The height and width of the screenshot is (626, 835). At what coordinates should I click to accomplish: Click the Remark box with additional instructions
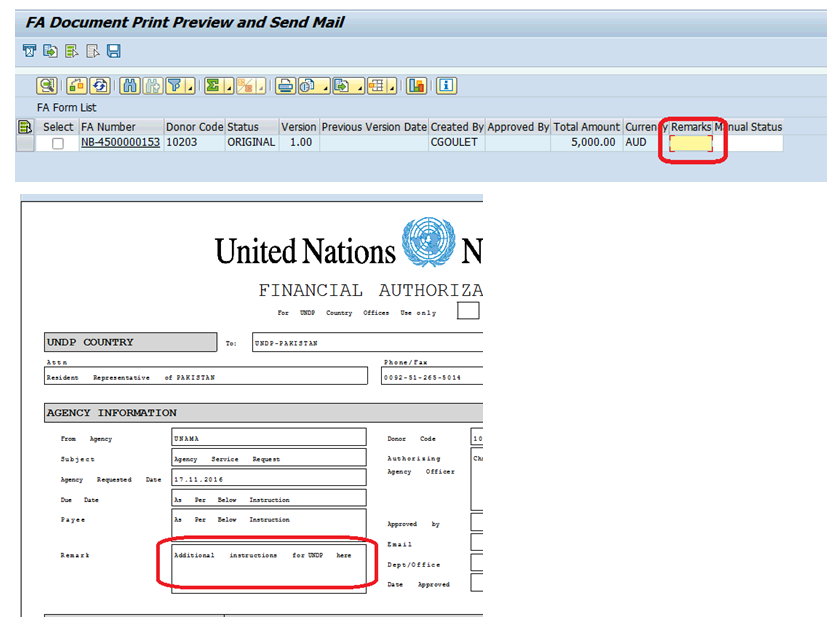tap(269, 569)
